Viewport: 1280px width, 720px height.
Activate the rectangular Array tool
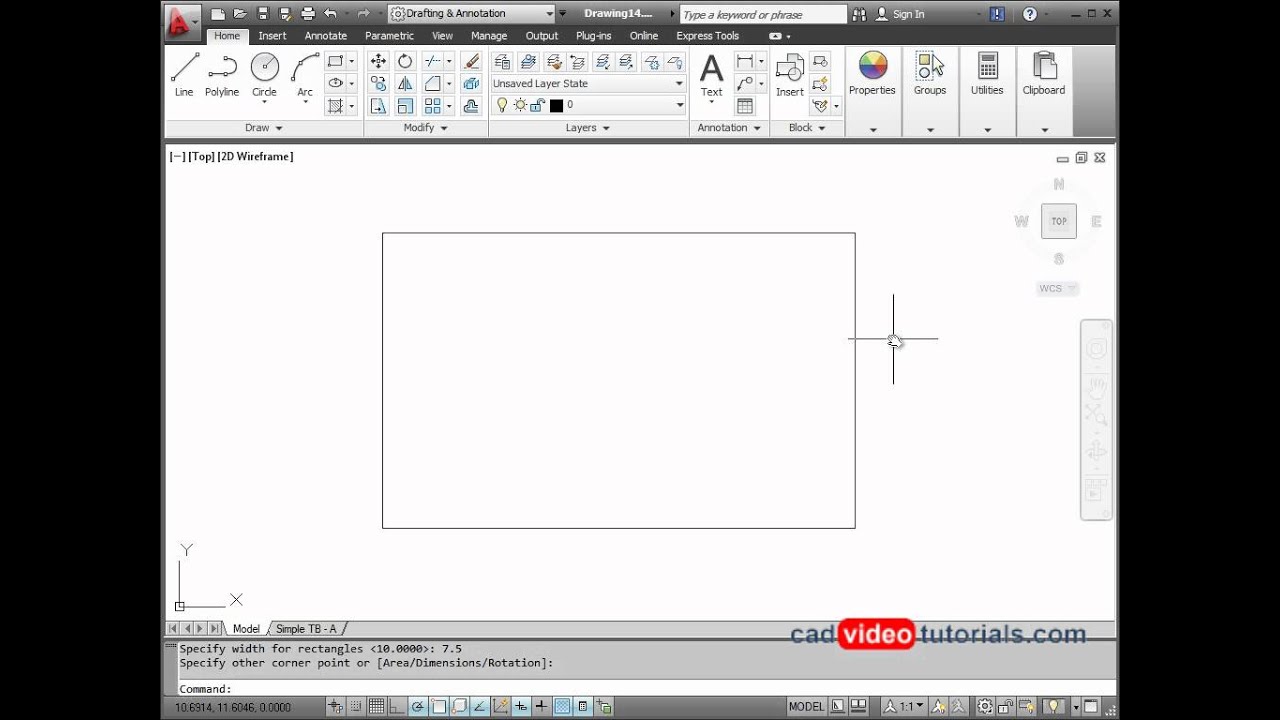coord(432,105)
